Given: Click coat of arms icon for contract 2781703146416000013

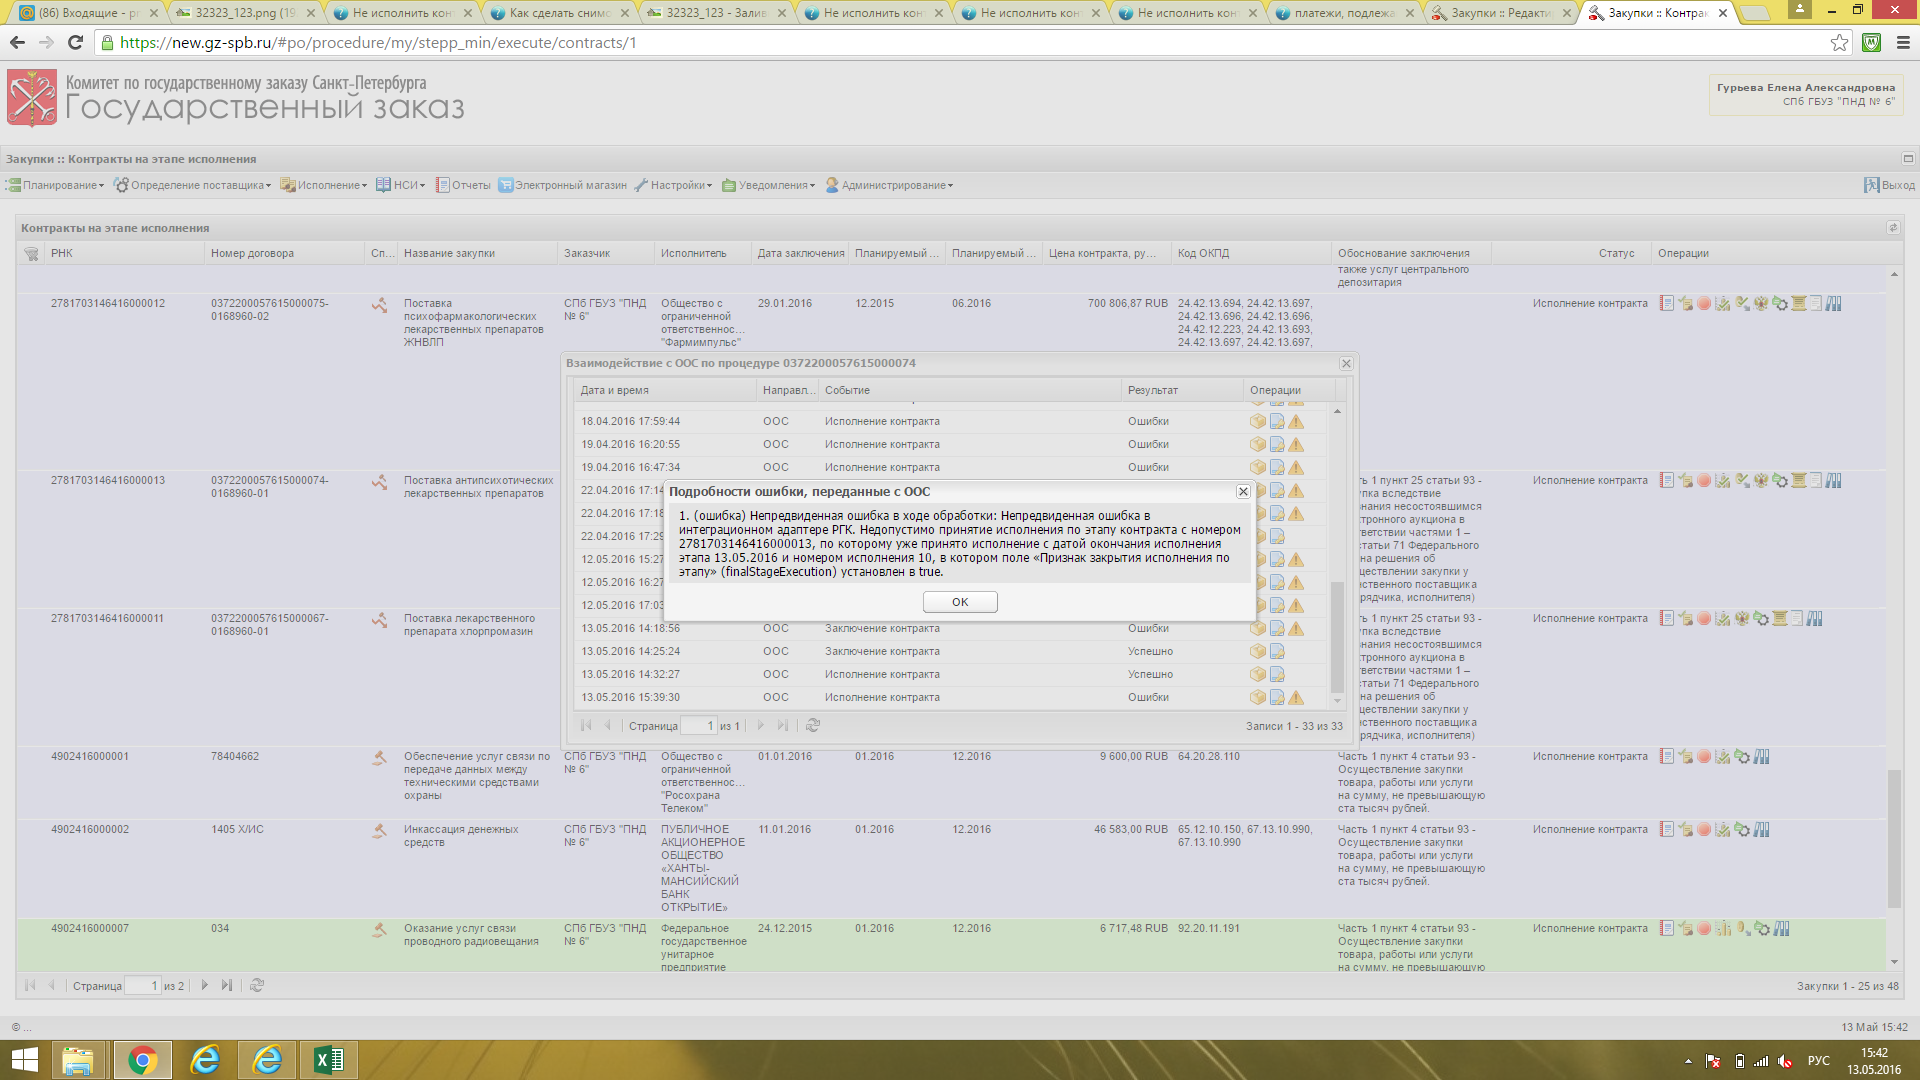Looking at the screenshot, I should click(1761, 481).
